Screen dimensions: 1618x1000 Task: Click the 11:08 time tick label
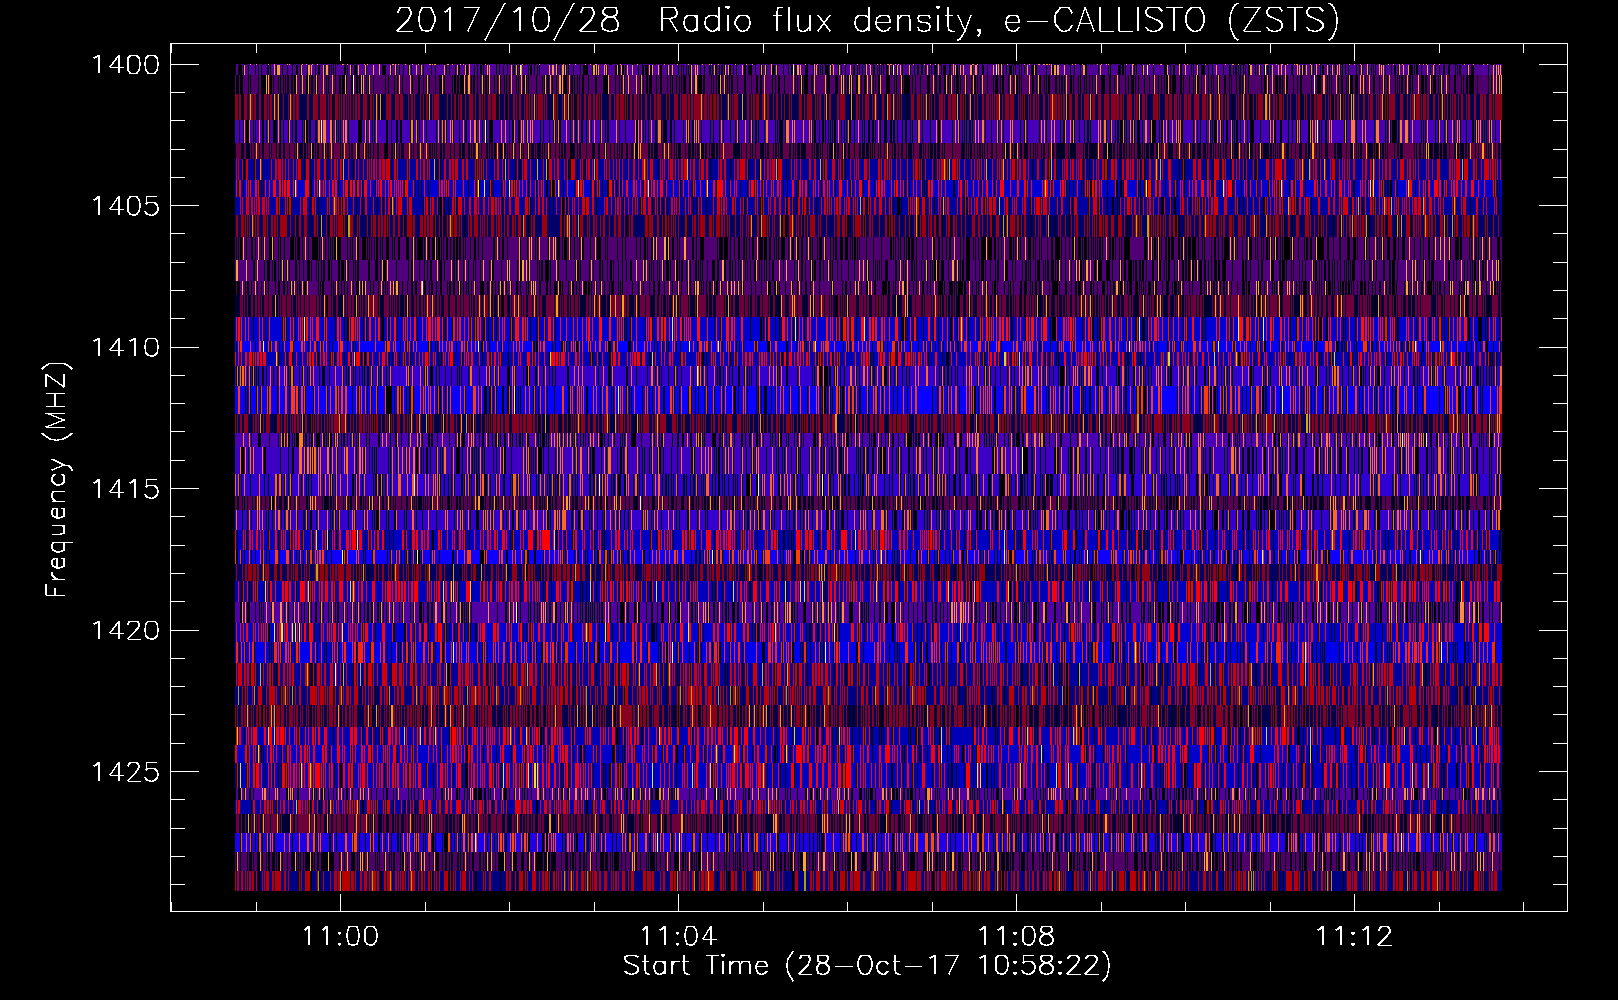pos(1016,936)
